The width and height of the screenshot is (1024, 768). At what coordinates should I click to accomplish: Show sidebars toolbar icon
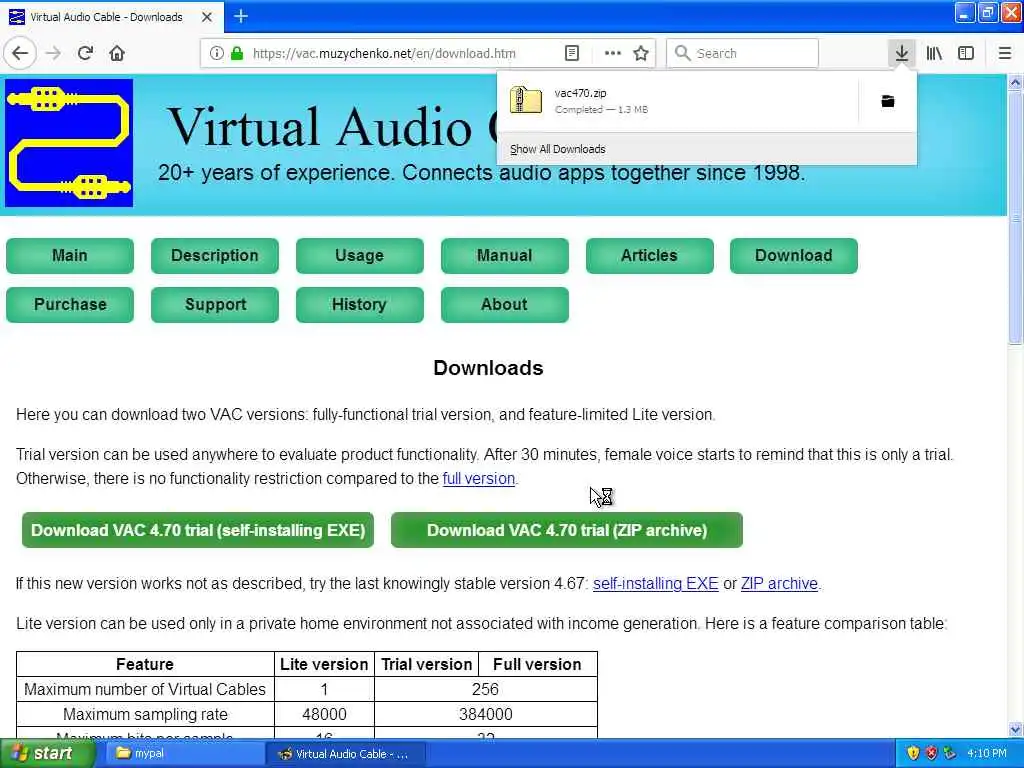coord(966,53)
